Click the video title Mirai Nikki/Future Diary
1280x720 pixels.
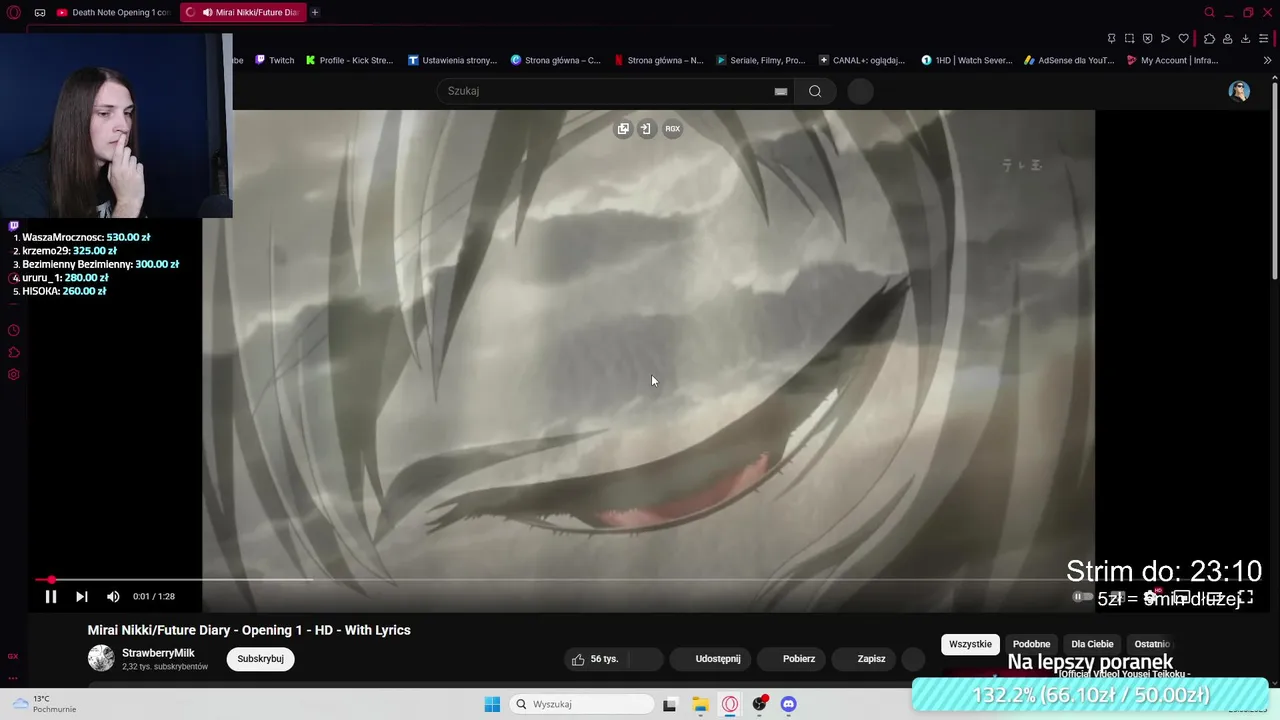249,630
